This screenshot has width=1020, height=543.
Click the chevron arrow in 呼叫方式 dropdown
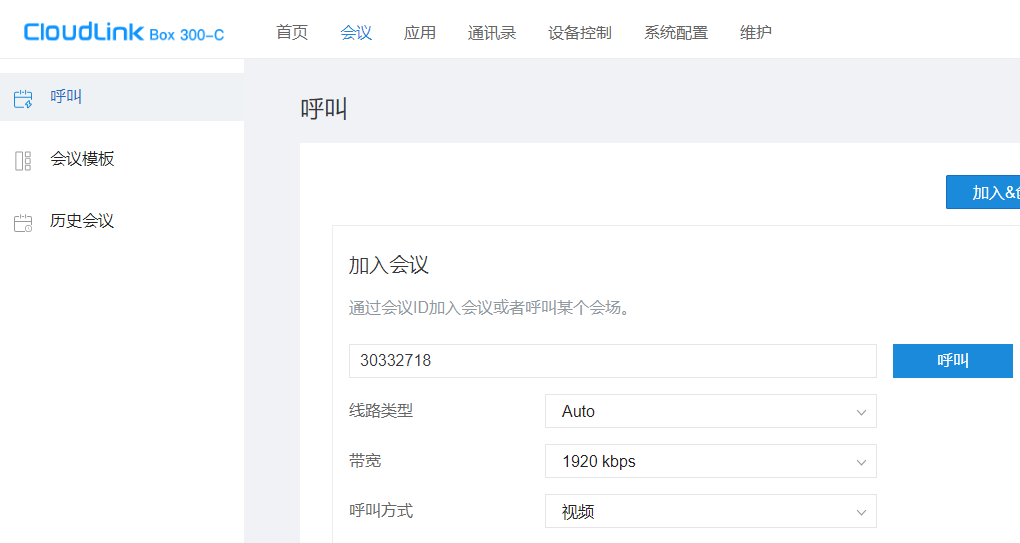coord(861,512)
